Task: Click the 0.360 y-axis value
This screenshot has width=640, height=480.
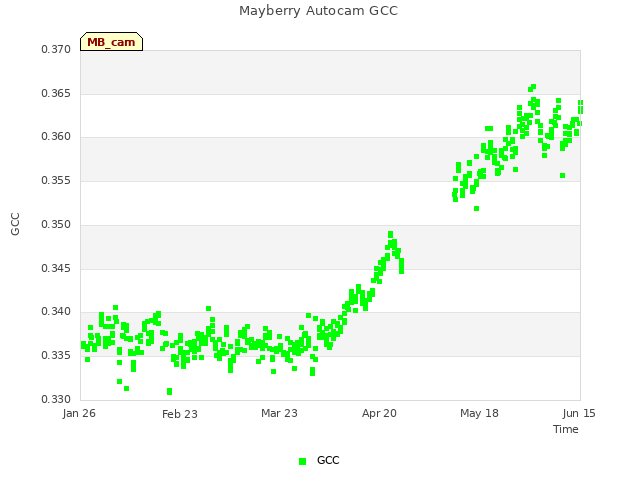Action: click(x=56, y=136)
